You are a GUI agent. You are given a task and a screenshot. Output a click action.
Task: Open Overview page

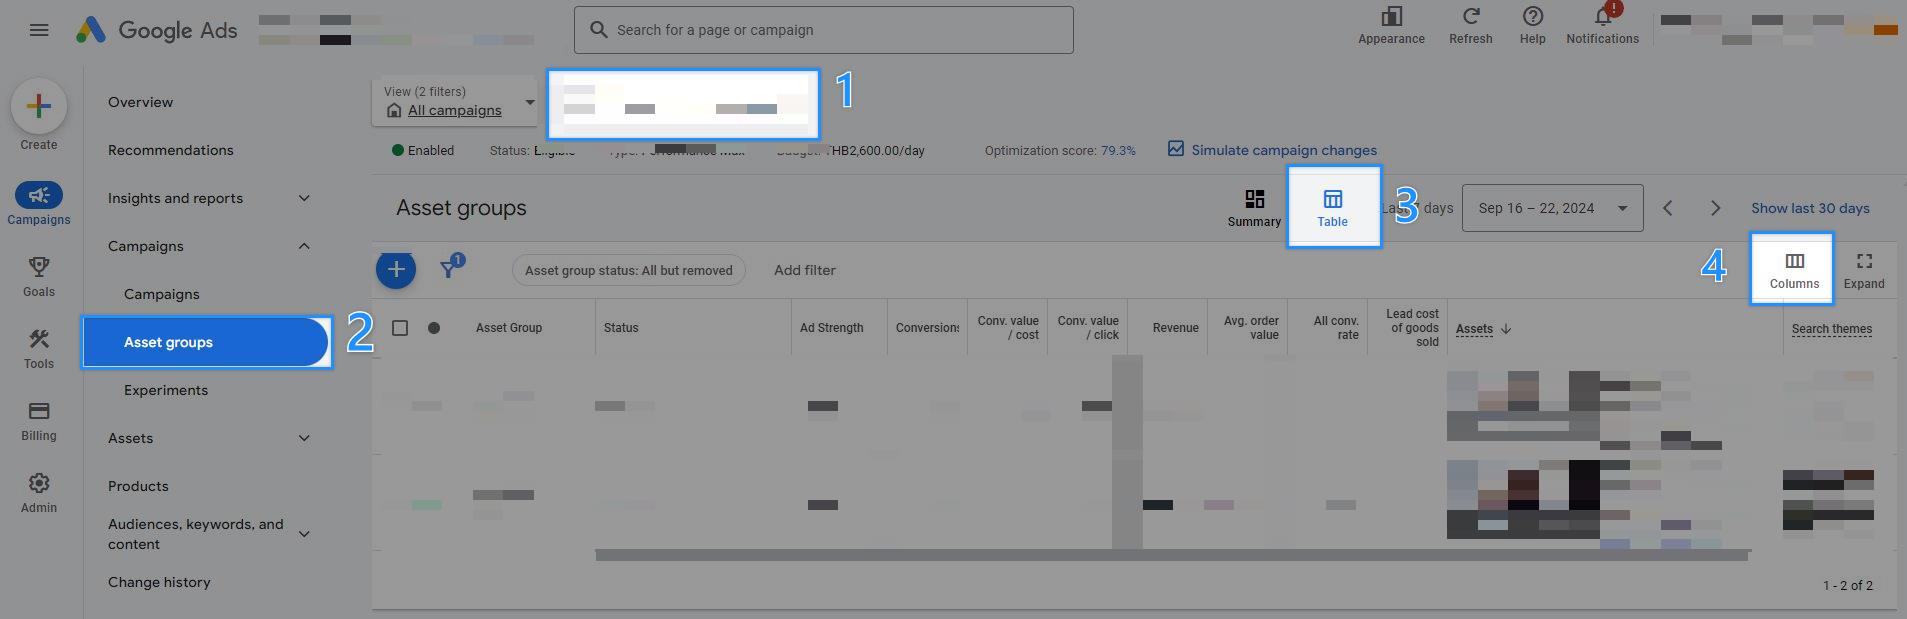(140, 102)
